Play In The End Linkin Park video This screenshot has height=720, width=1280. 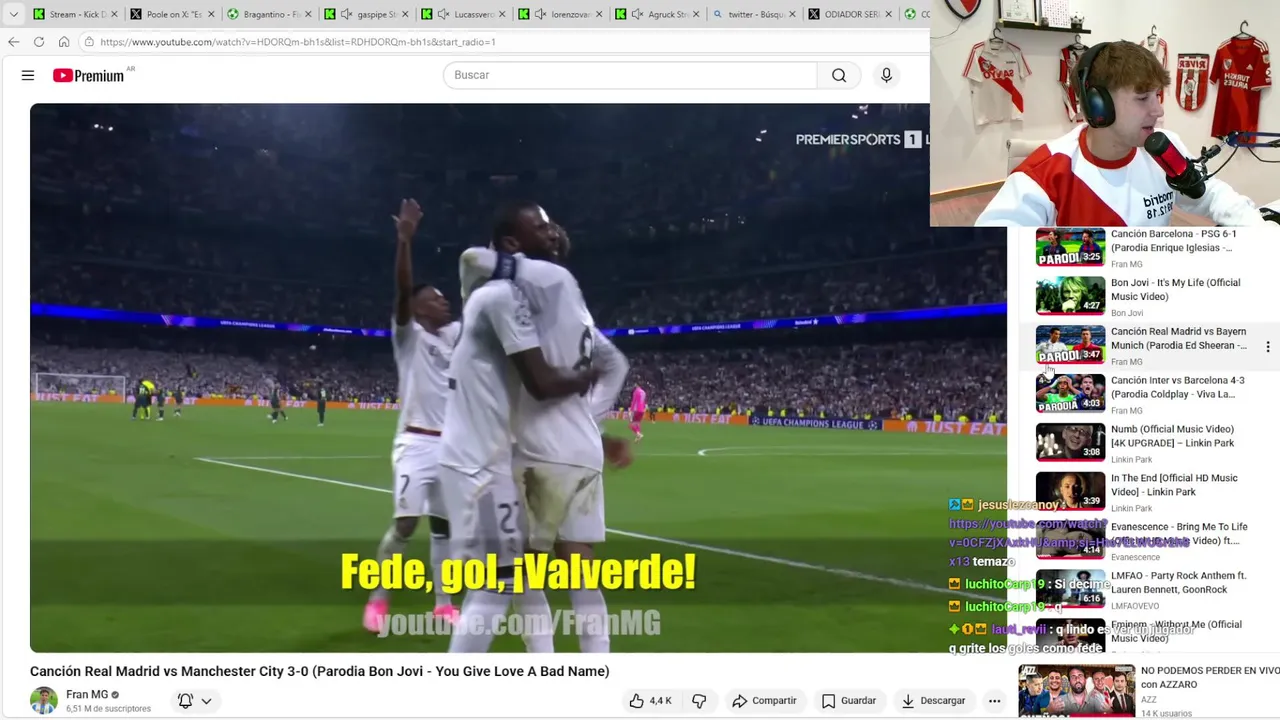[x=1174, y=485]
